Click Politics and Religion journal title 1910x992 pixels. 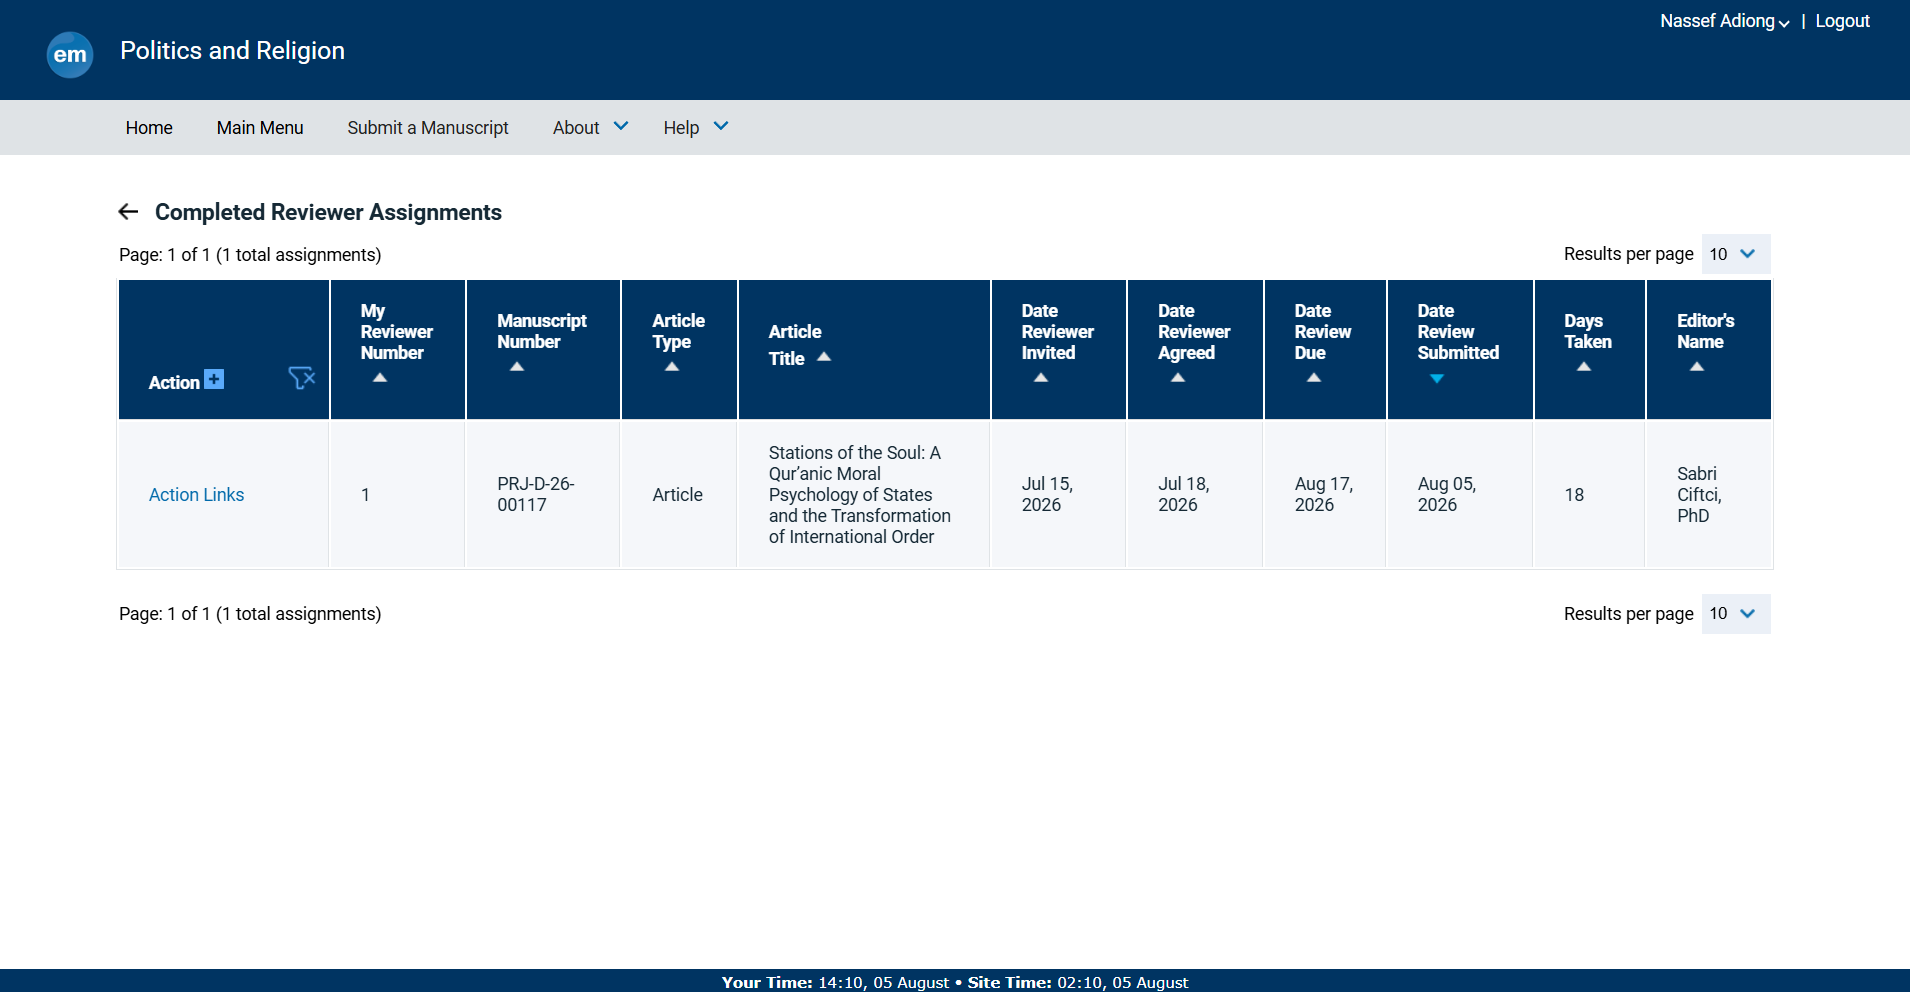pos(232,51)
